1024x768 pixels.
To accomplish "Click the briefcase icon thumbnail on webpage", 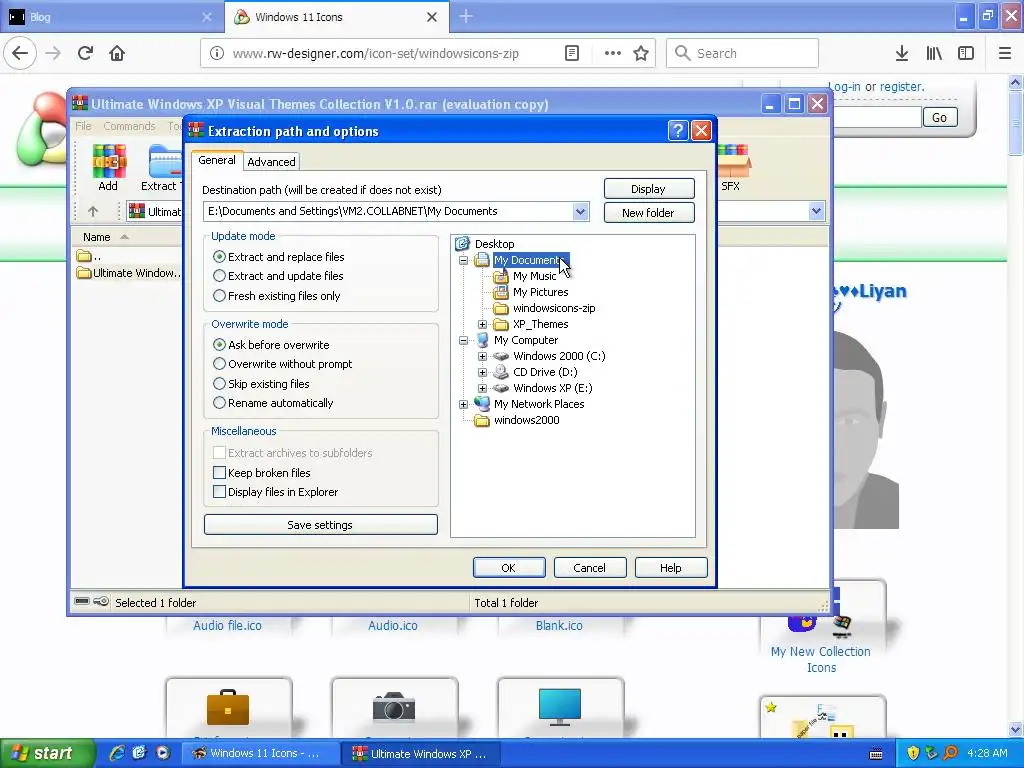I will point(228,708).
